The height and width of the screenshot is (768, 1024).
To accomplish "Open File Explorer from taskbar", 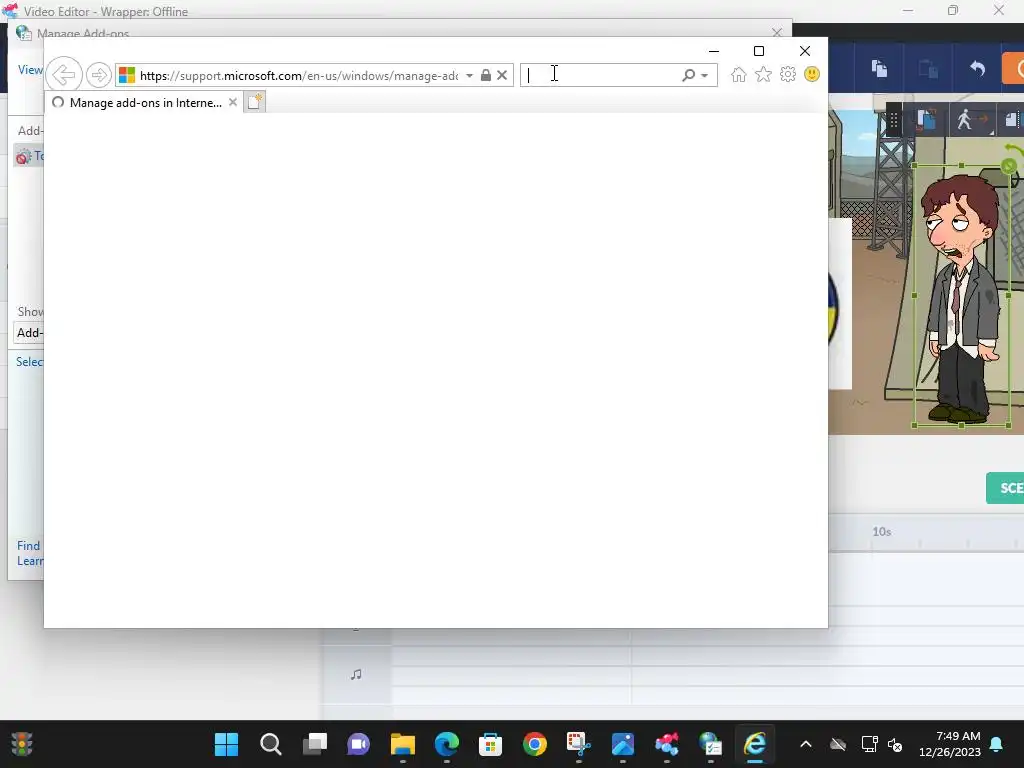I will 402,744.
